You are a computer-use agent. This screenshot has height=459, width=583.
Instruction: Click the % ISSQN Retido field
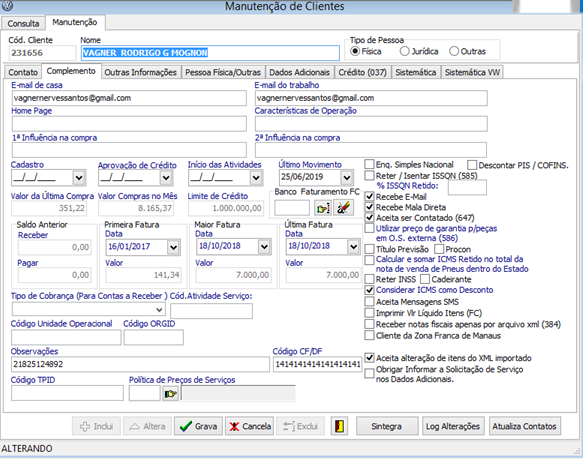tap(467, 187)
